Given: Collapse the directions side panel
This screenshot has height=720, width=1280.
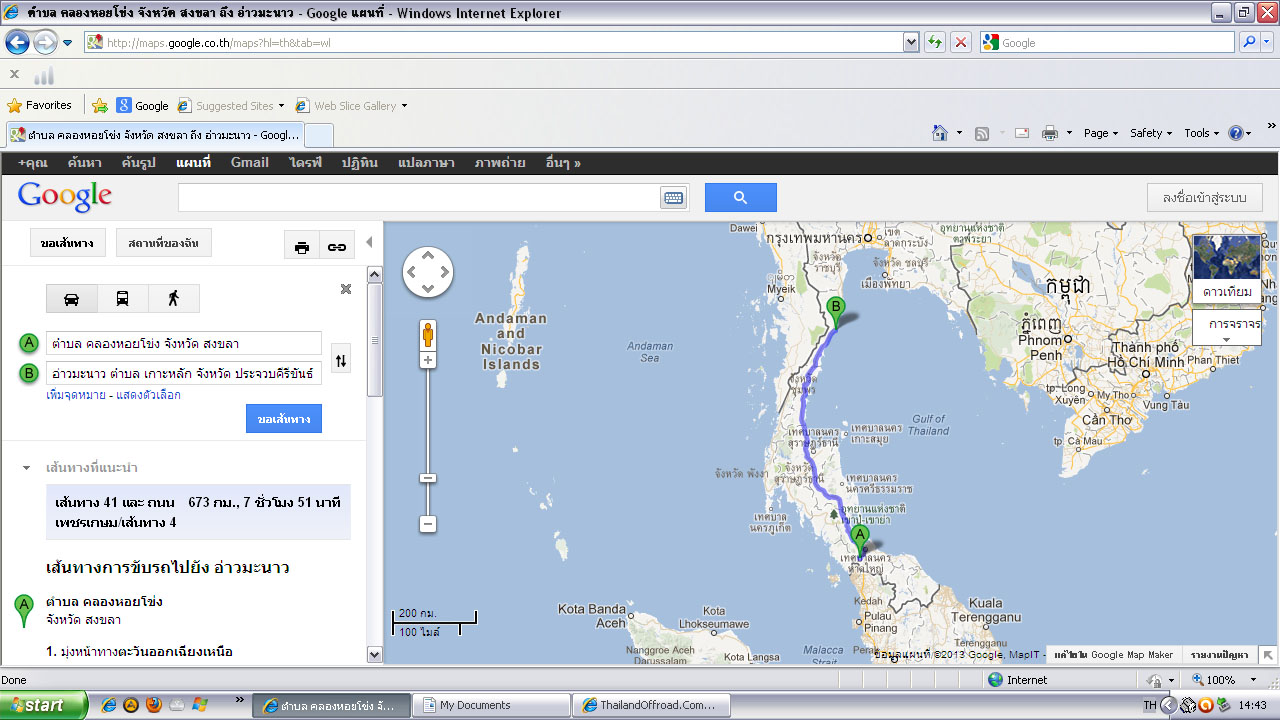Looking at the screenshot, I should coord(369,242).
